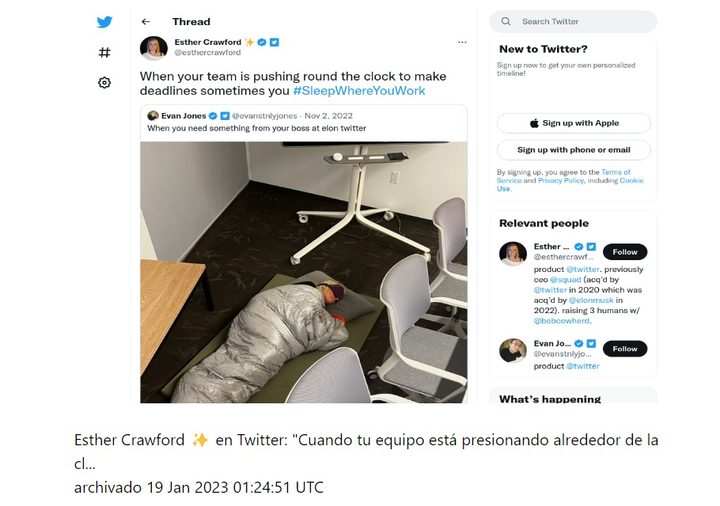Click Esther's avatar in Relevant people
Viewport: 720px width, 506px height.
tap(513, 253)
